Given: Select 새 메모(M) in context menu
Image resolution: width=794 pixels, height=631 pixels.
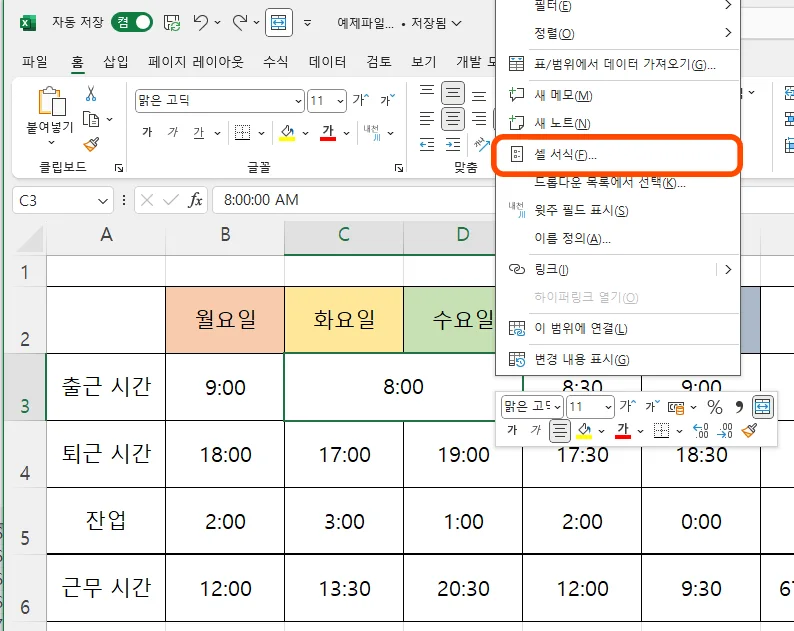Looking at the screenshot, I should pyautogui.click(x=617, y=95).
